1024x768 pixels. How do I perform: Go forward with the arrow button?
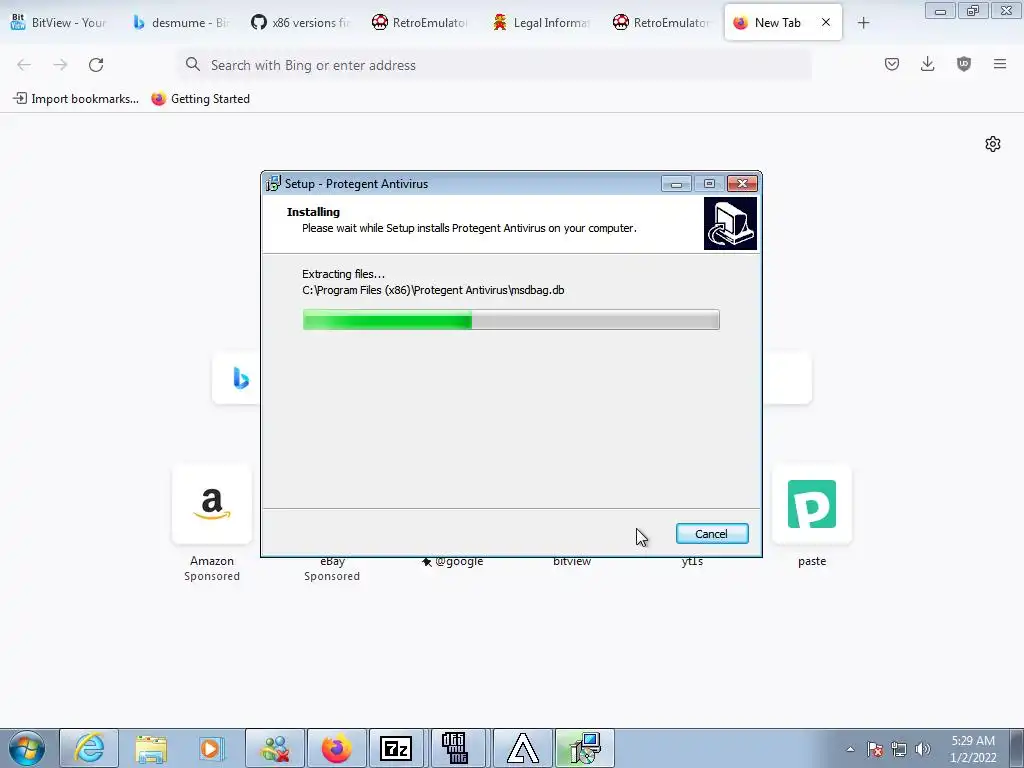(x=60, y=65)
